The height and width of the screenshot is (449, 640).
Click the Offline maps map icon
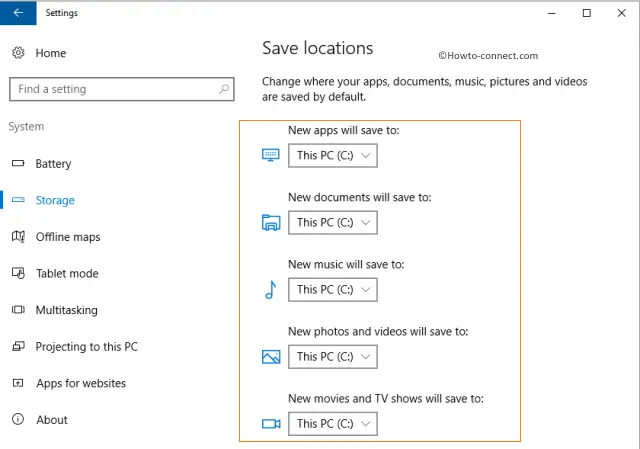pyautogui.click(x=18, y=236)
